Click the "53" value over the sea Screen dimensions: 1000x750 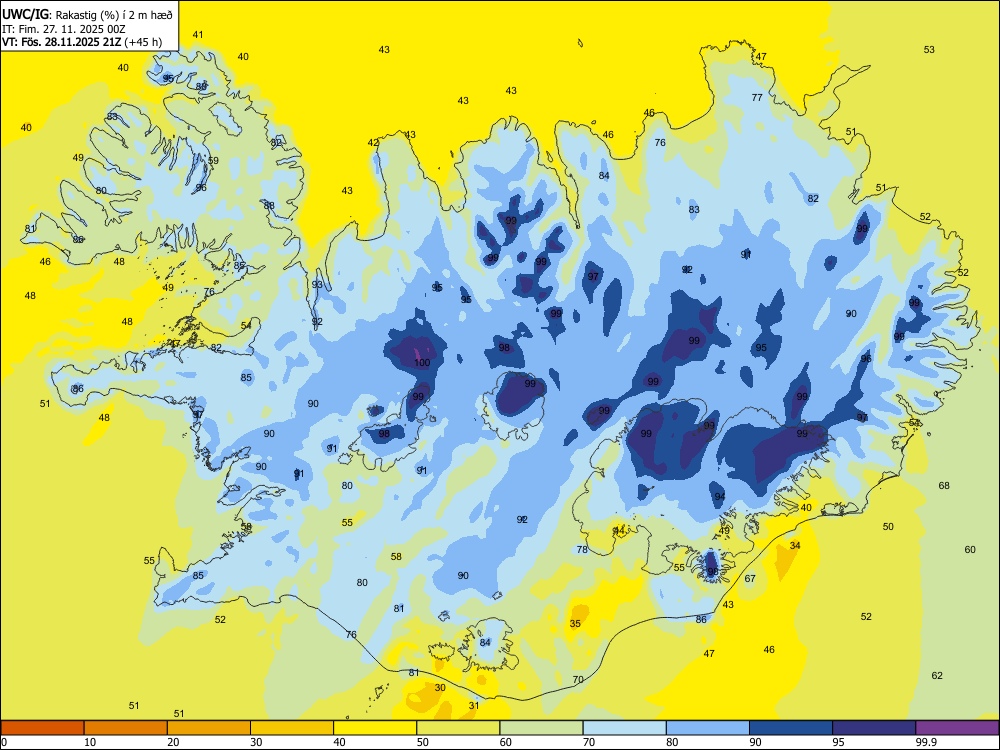[929, 49]
